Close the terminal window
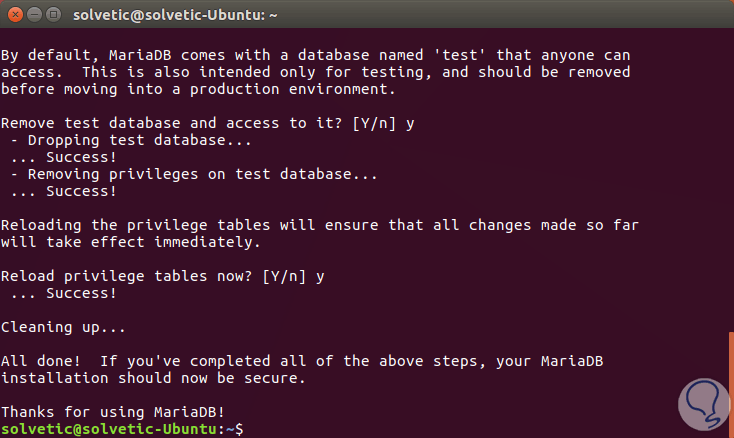Viewport: 734px width, 438px height. [x=14, y=15]
